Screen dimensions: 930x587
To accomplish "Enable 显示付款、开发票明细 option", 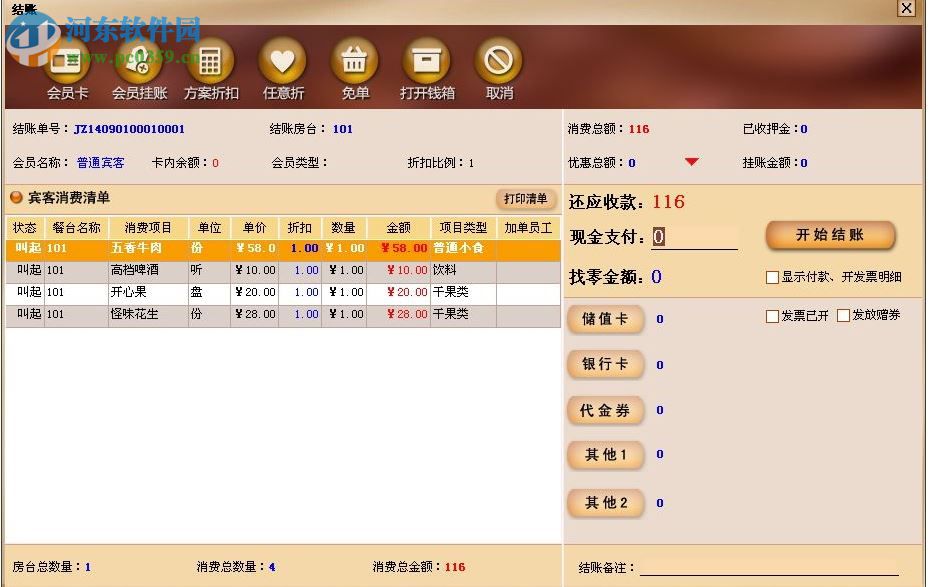I will coord(774,277).
